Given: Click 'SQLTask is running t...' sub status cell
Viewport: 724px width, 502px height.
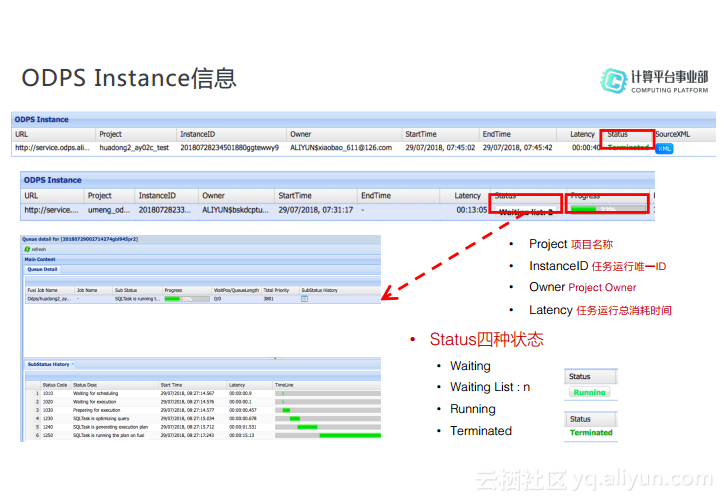Looking at the screenshot, I should (x=137, y=299).
